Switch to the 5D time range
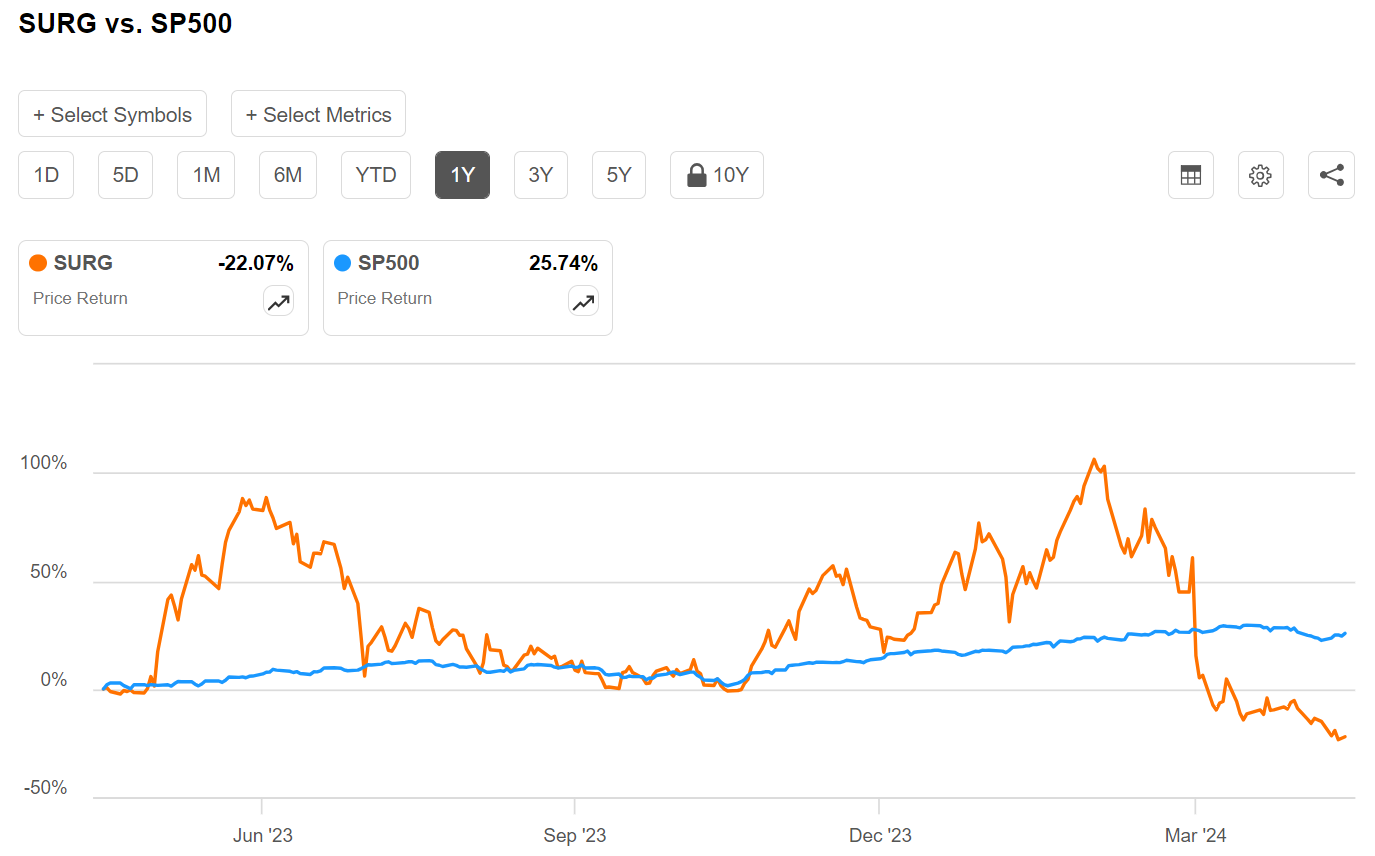This screenshot has height=856, width=1375. click(x=125, y=175)
